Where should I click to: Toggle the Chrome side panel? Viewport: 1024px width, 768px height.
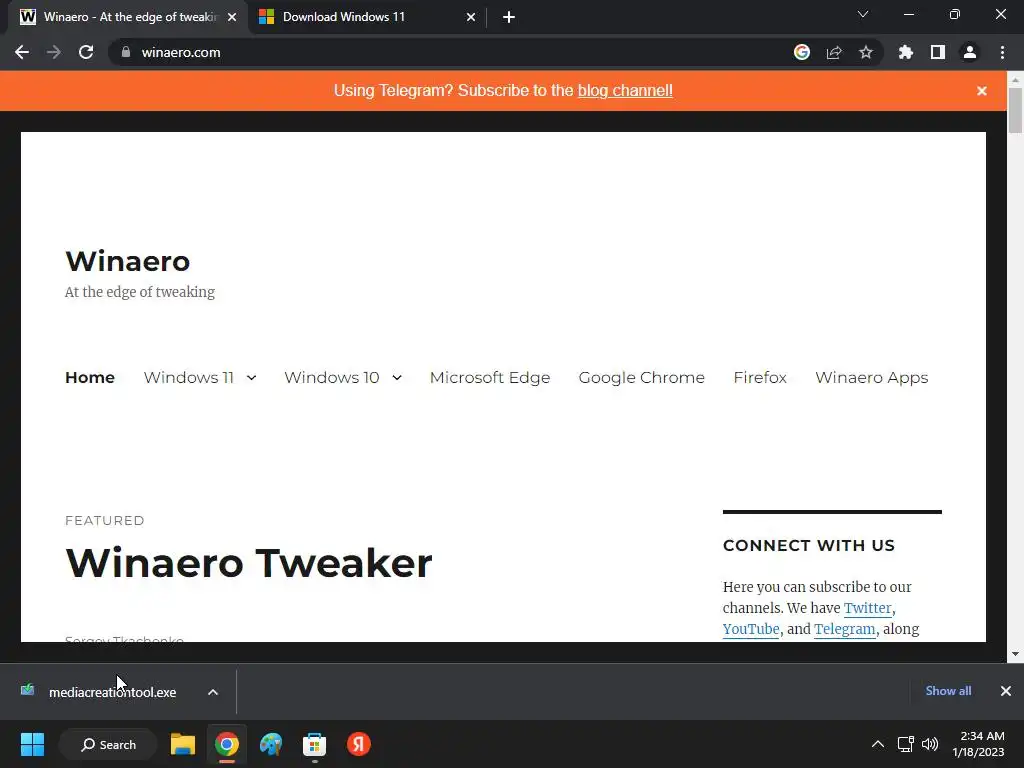click(938, 52)
